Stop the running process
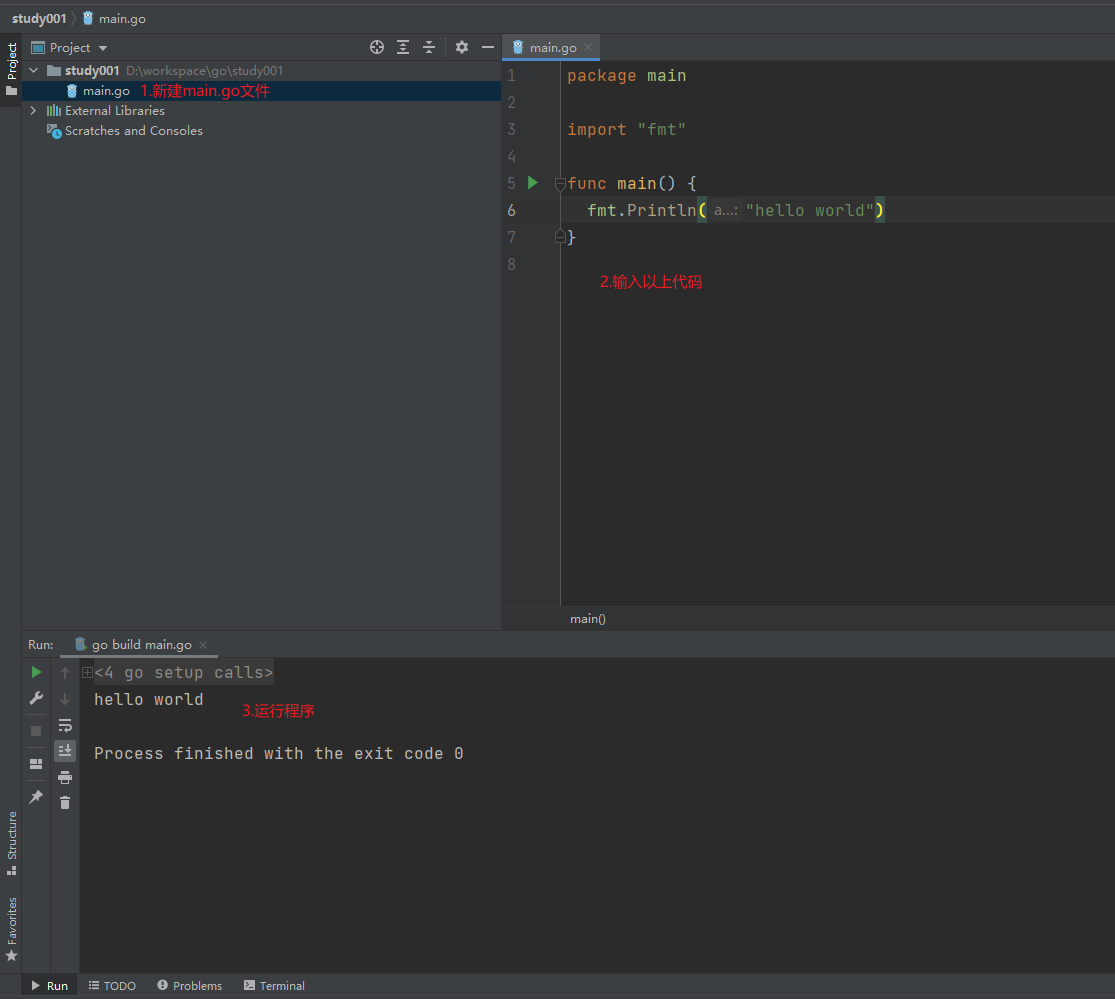Screen dimensions: 1115x999 point(36,731)
